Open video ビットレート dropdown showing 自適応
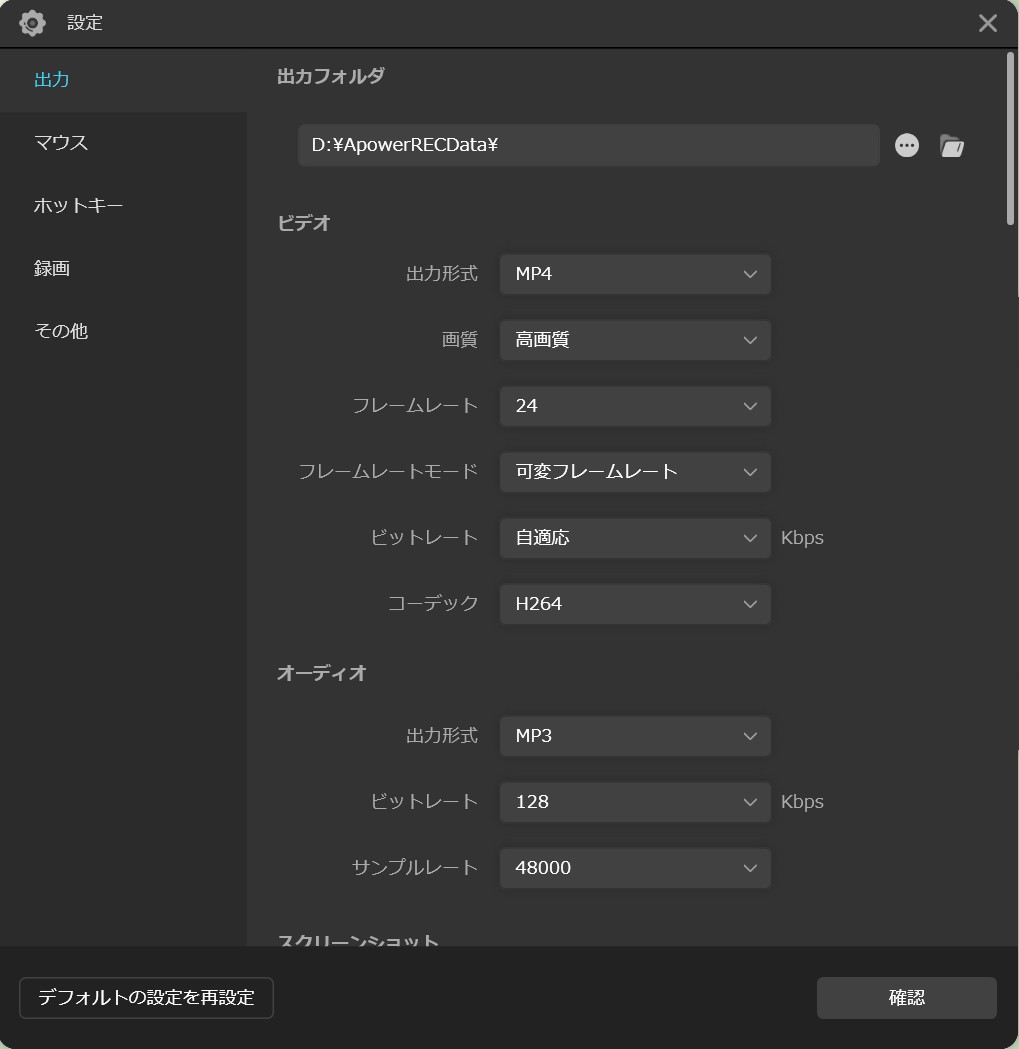Screen dimensions: 1019x1049 click(635, 538)
